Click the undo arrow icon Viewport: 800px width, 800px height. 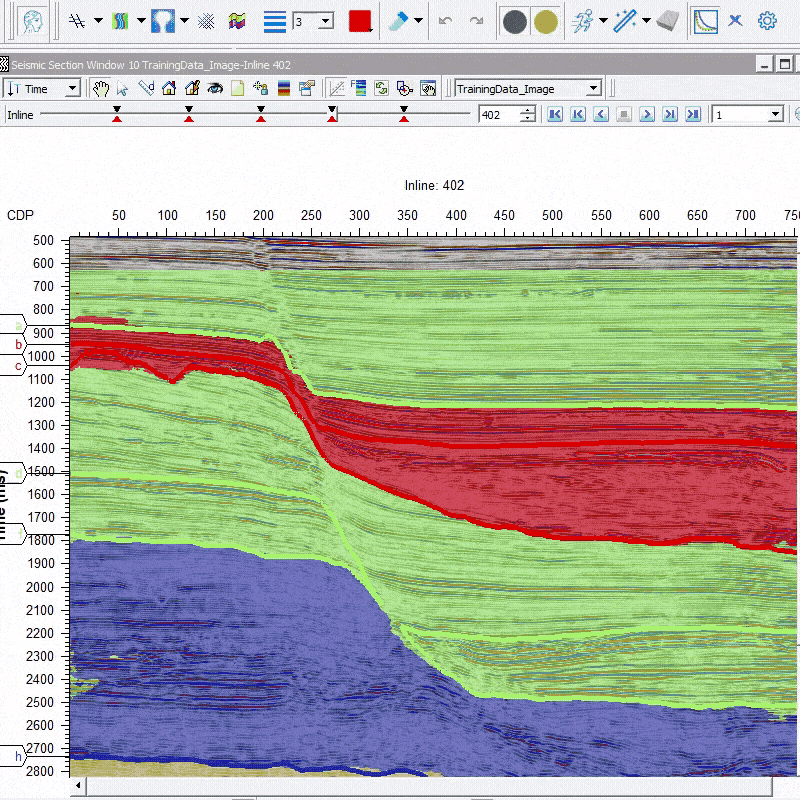pos(445,21)
